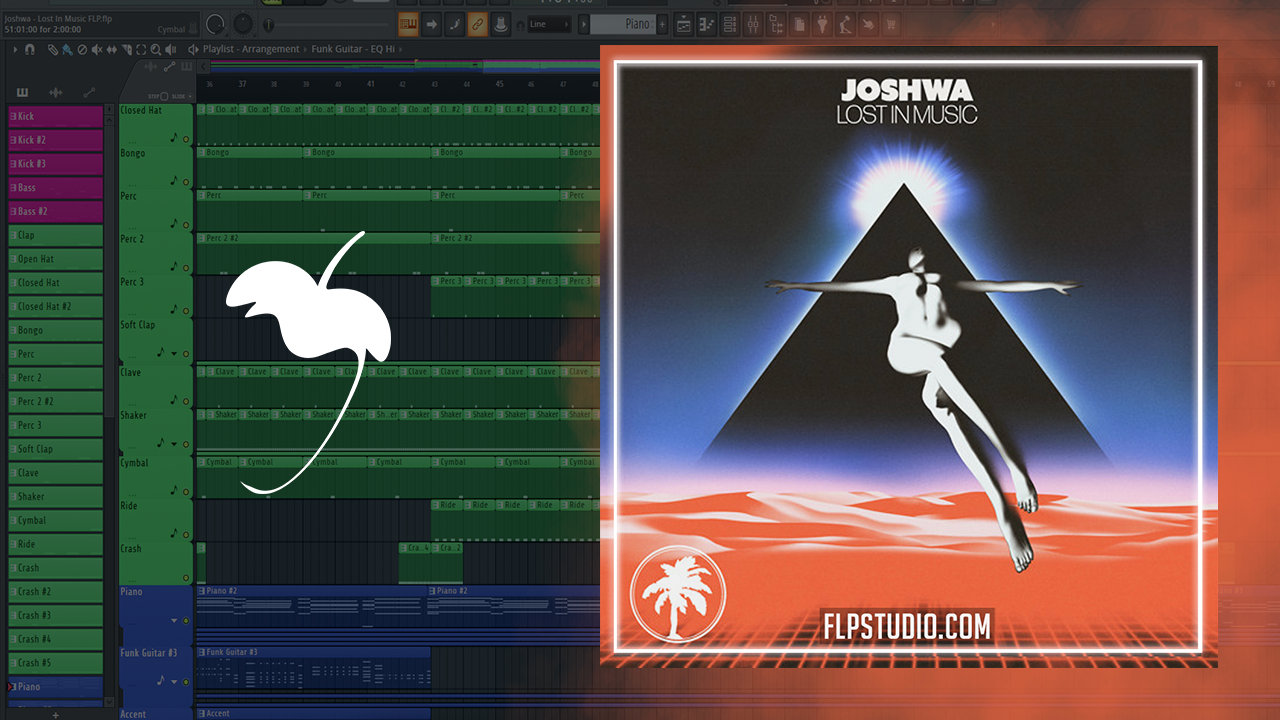Image resolution: width=1280 pixels, height=720 pixels.
Task: Toggle the Step/Slide switch
Action: 163,96
